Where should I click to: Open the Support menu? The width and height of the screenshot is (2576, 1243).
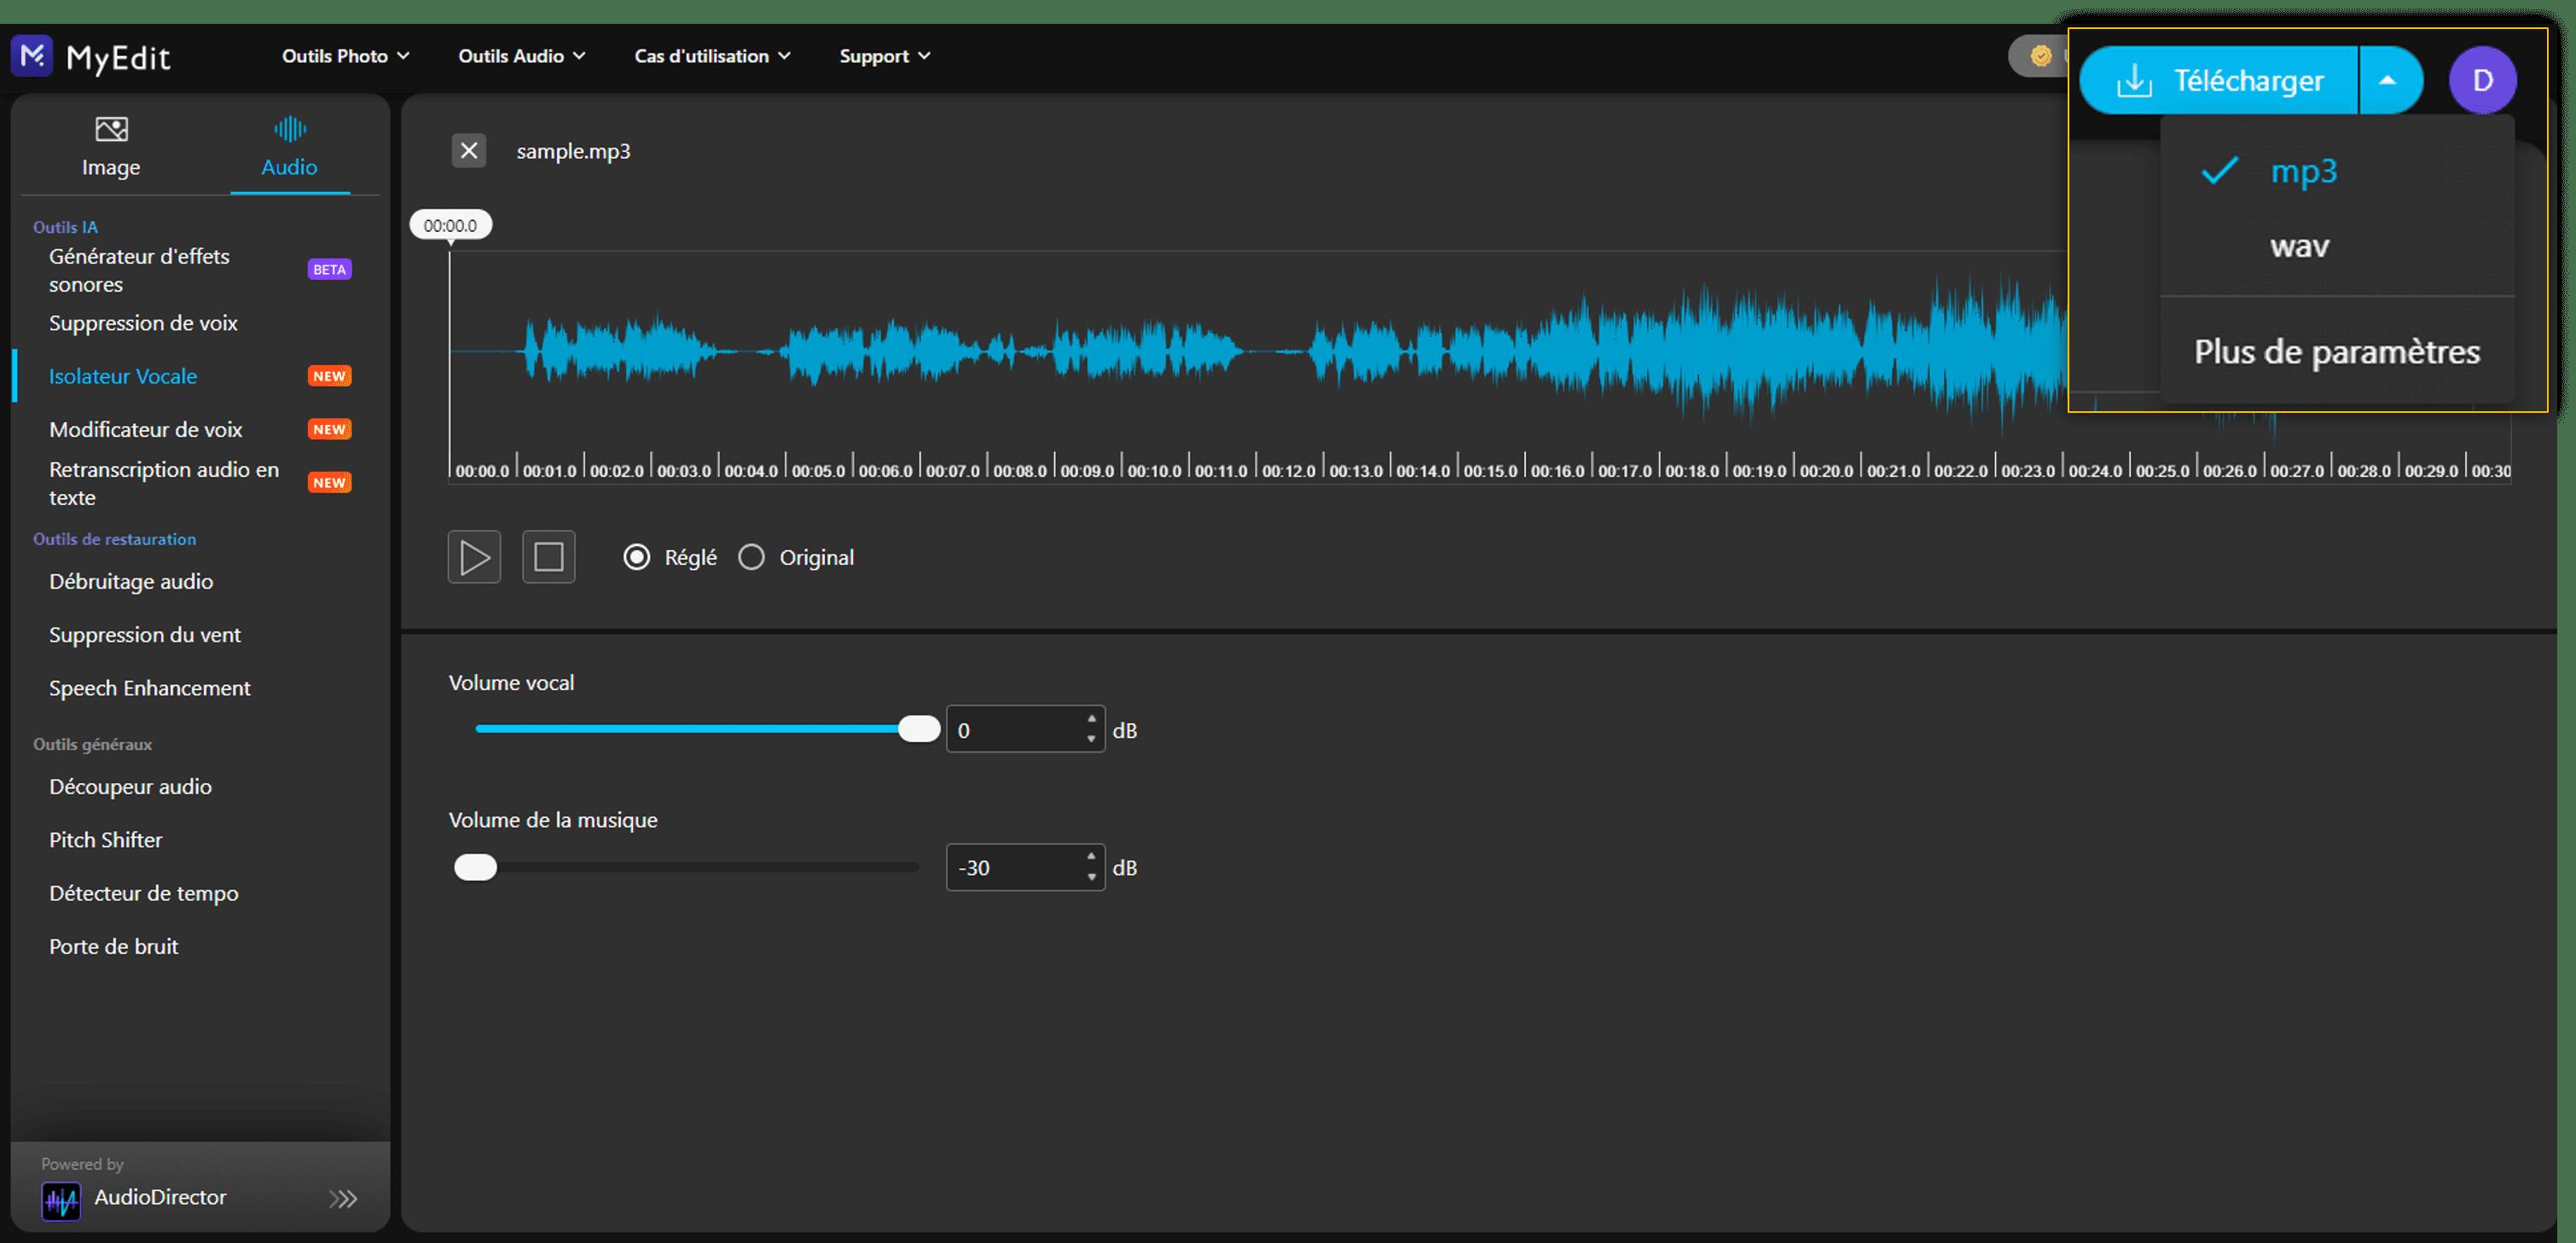pos(884,56)
